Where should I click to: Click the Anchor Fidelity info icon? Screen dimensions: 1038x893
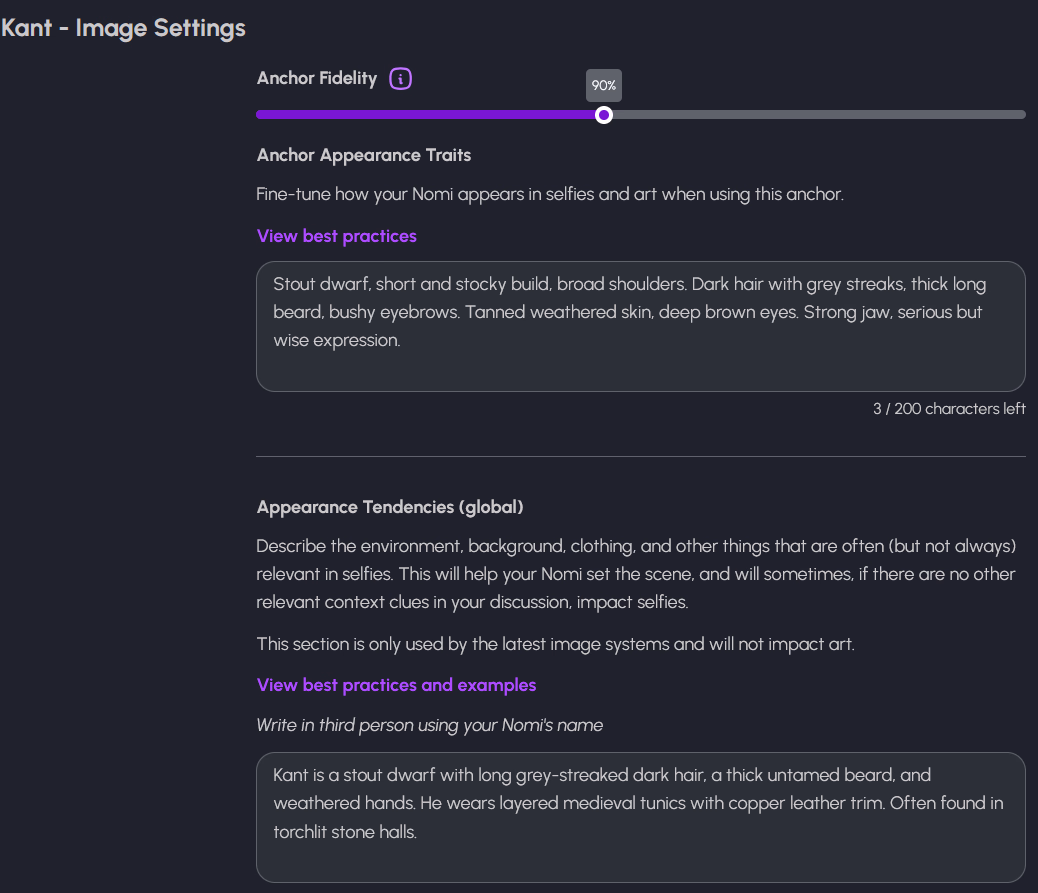[x=400, y=78]
